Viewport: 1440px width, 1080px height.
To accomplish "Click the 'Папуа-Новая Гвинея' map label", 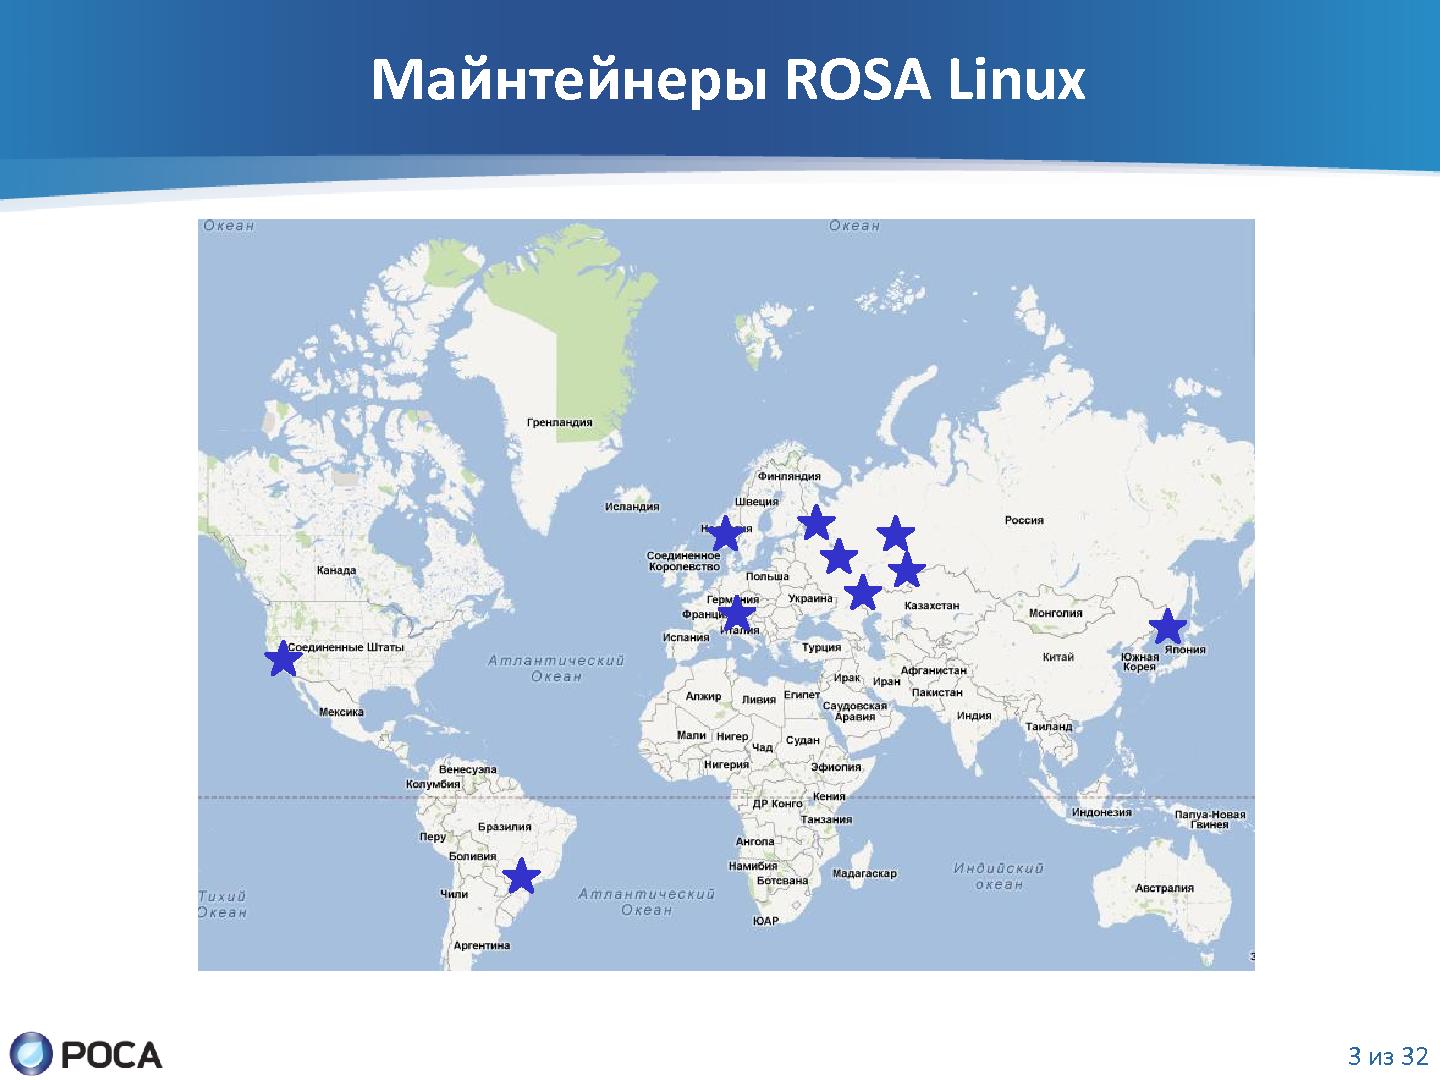I will point(1210,820).
